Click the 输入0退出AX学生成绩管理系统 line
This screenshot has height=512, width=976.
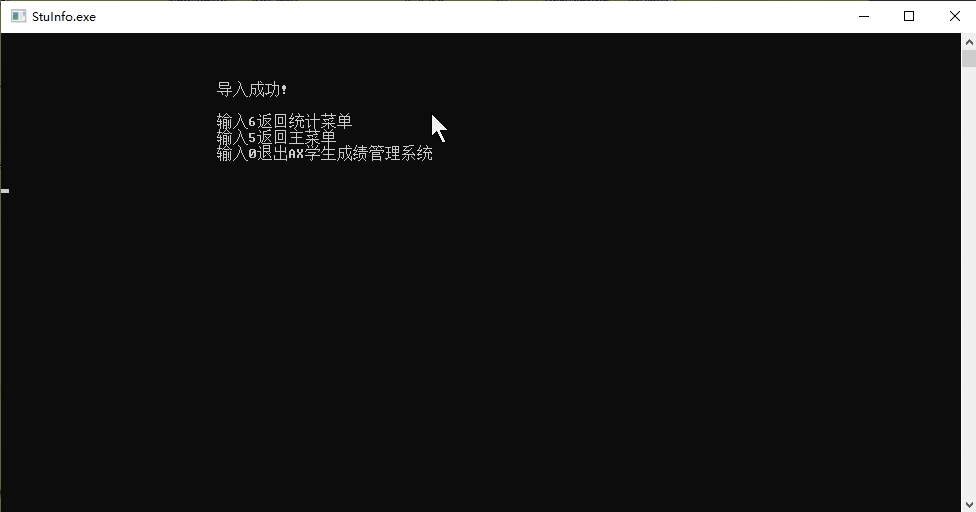tap(324, 154)
